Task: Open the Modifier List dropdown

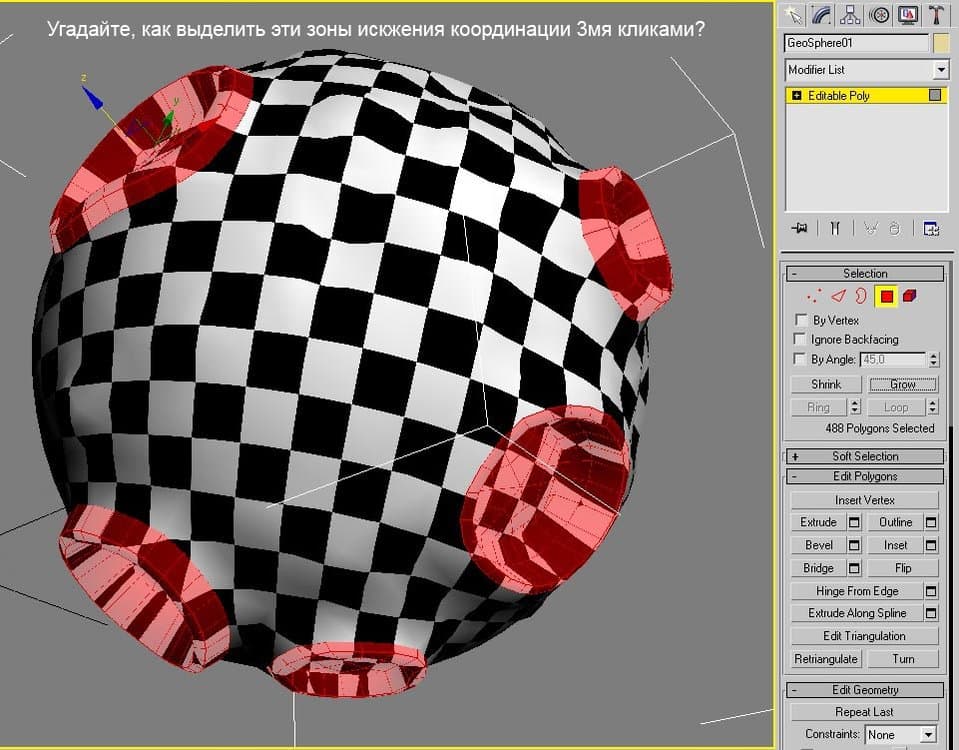Action: (940, 70)
